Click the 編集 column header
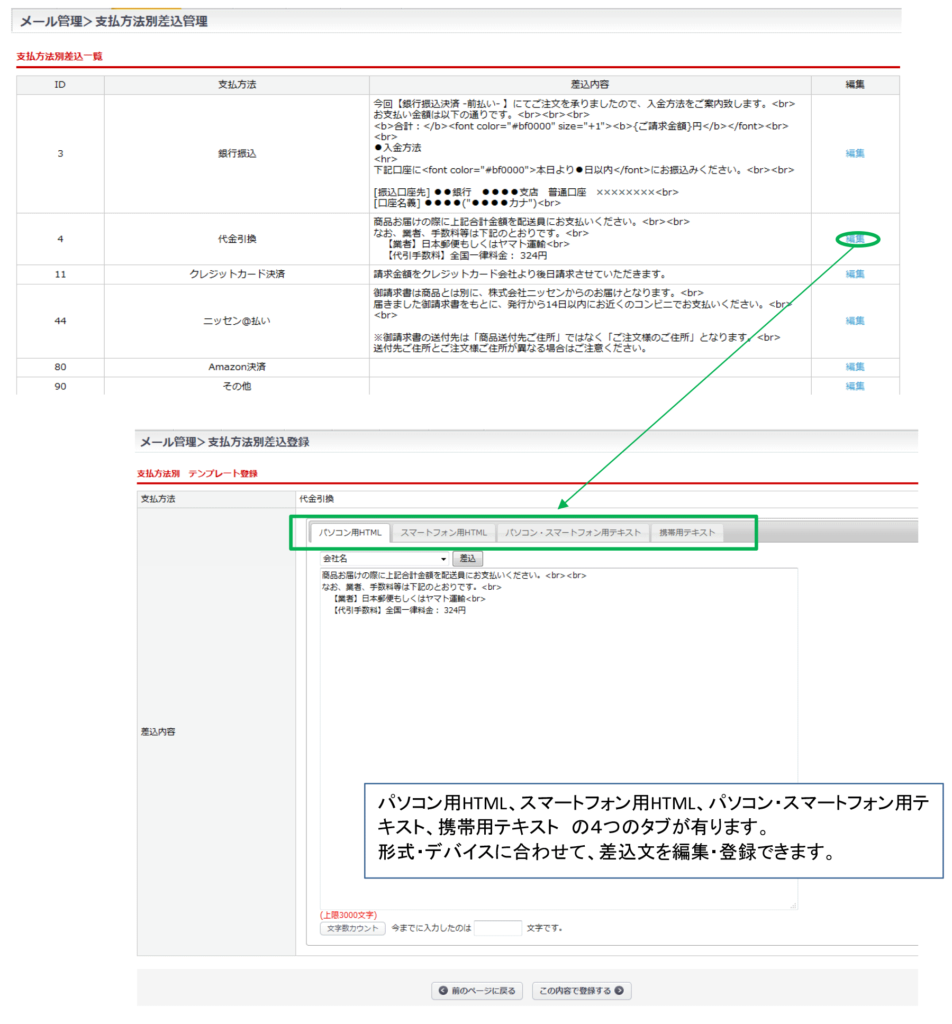 [855, 85]
